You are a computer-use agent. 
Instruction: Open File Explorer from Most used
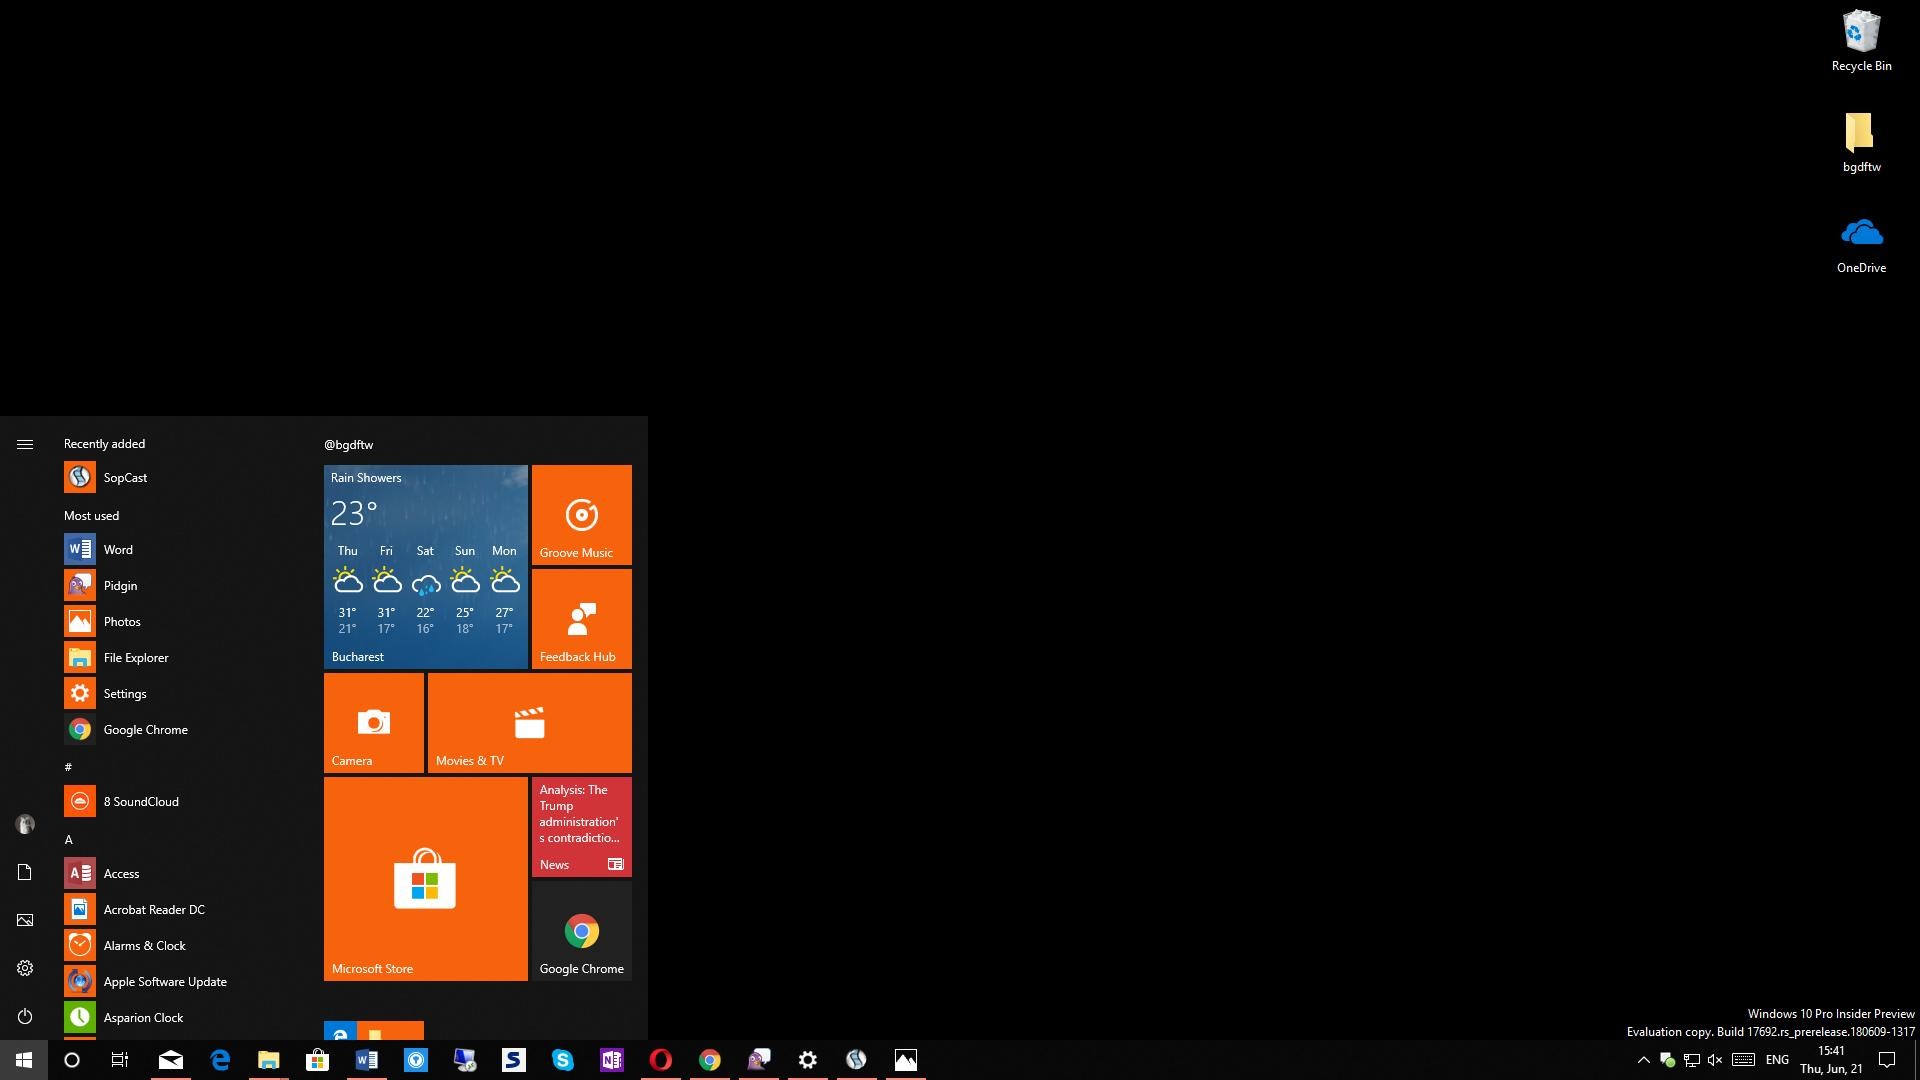click(136, 657)
